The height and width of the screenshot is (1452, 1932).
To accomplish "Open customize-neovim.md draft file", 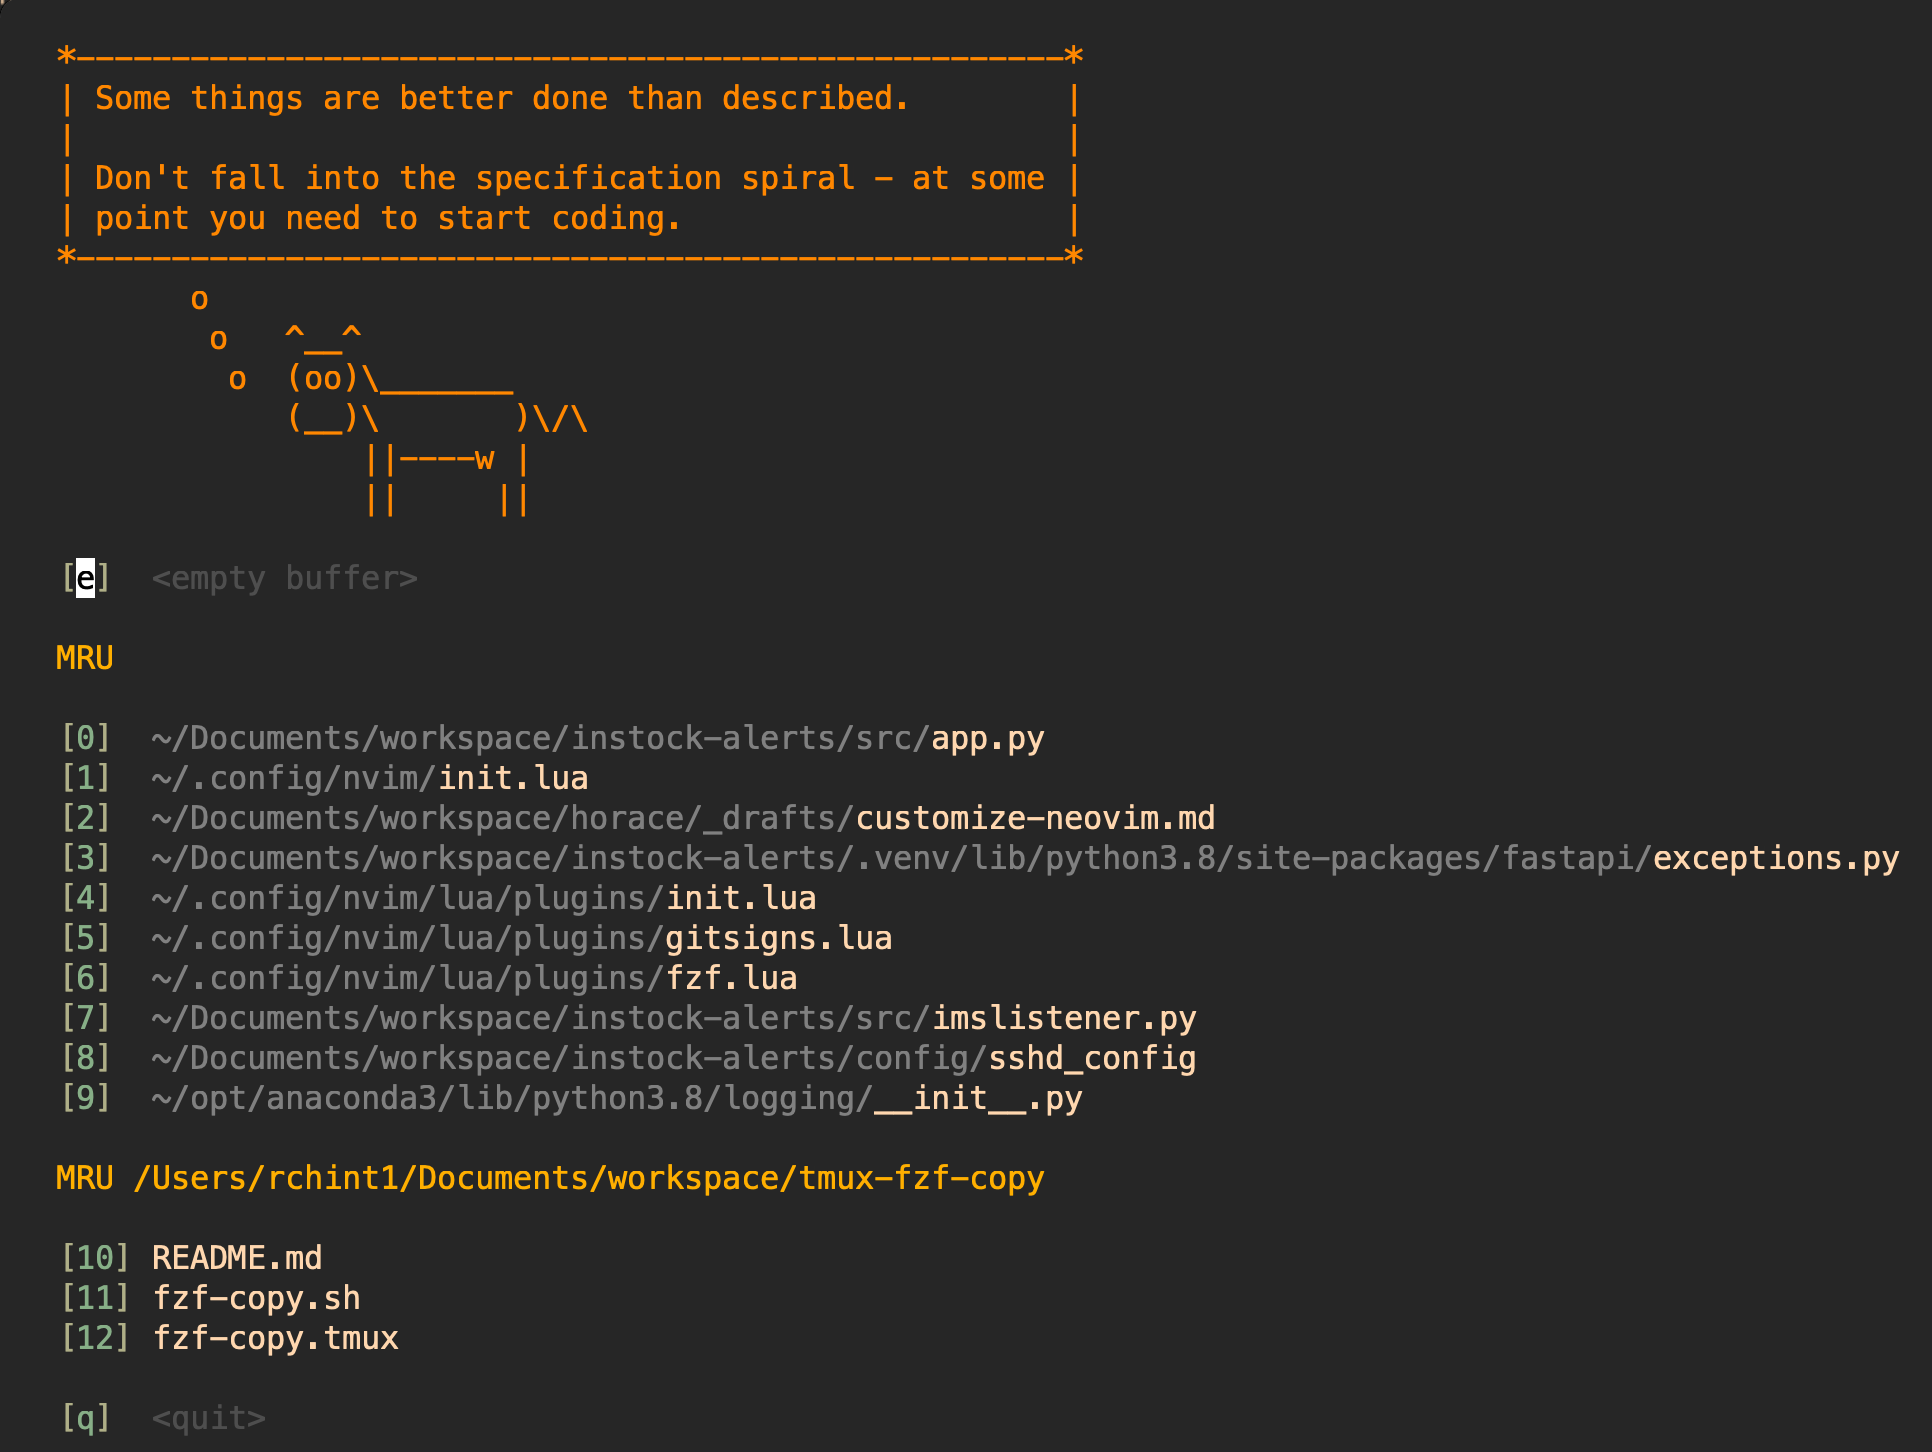I will point(638,818).
